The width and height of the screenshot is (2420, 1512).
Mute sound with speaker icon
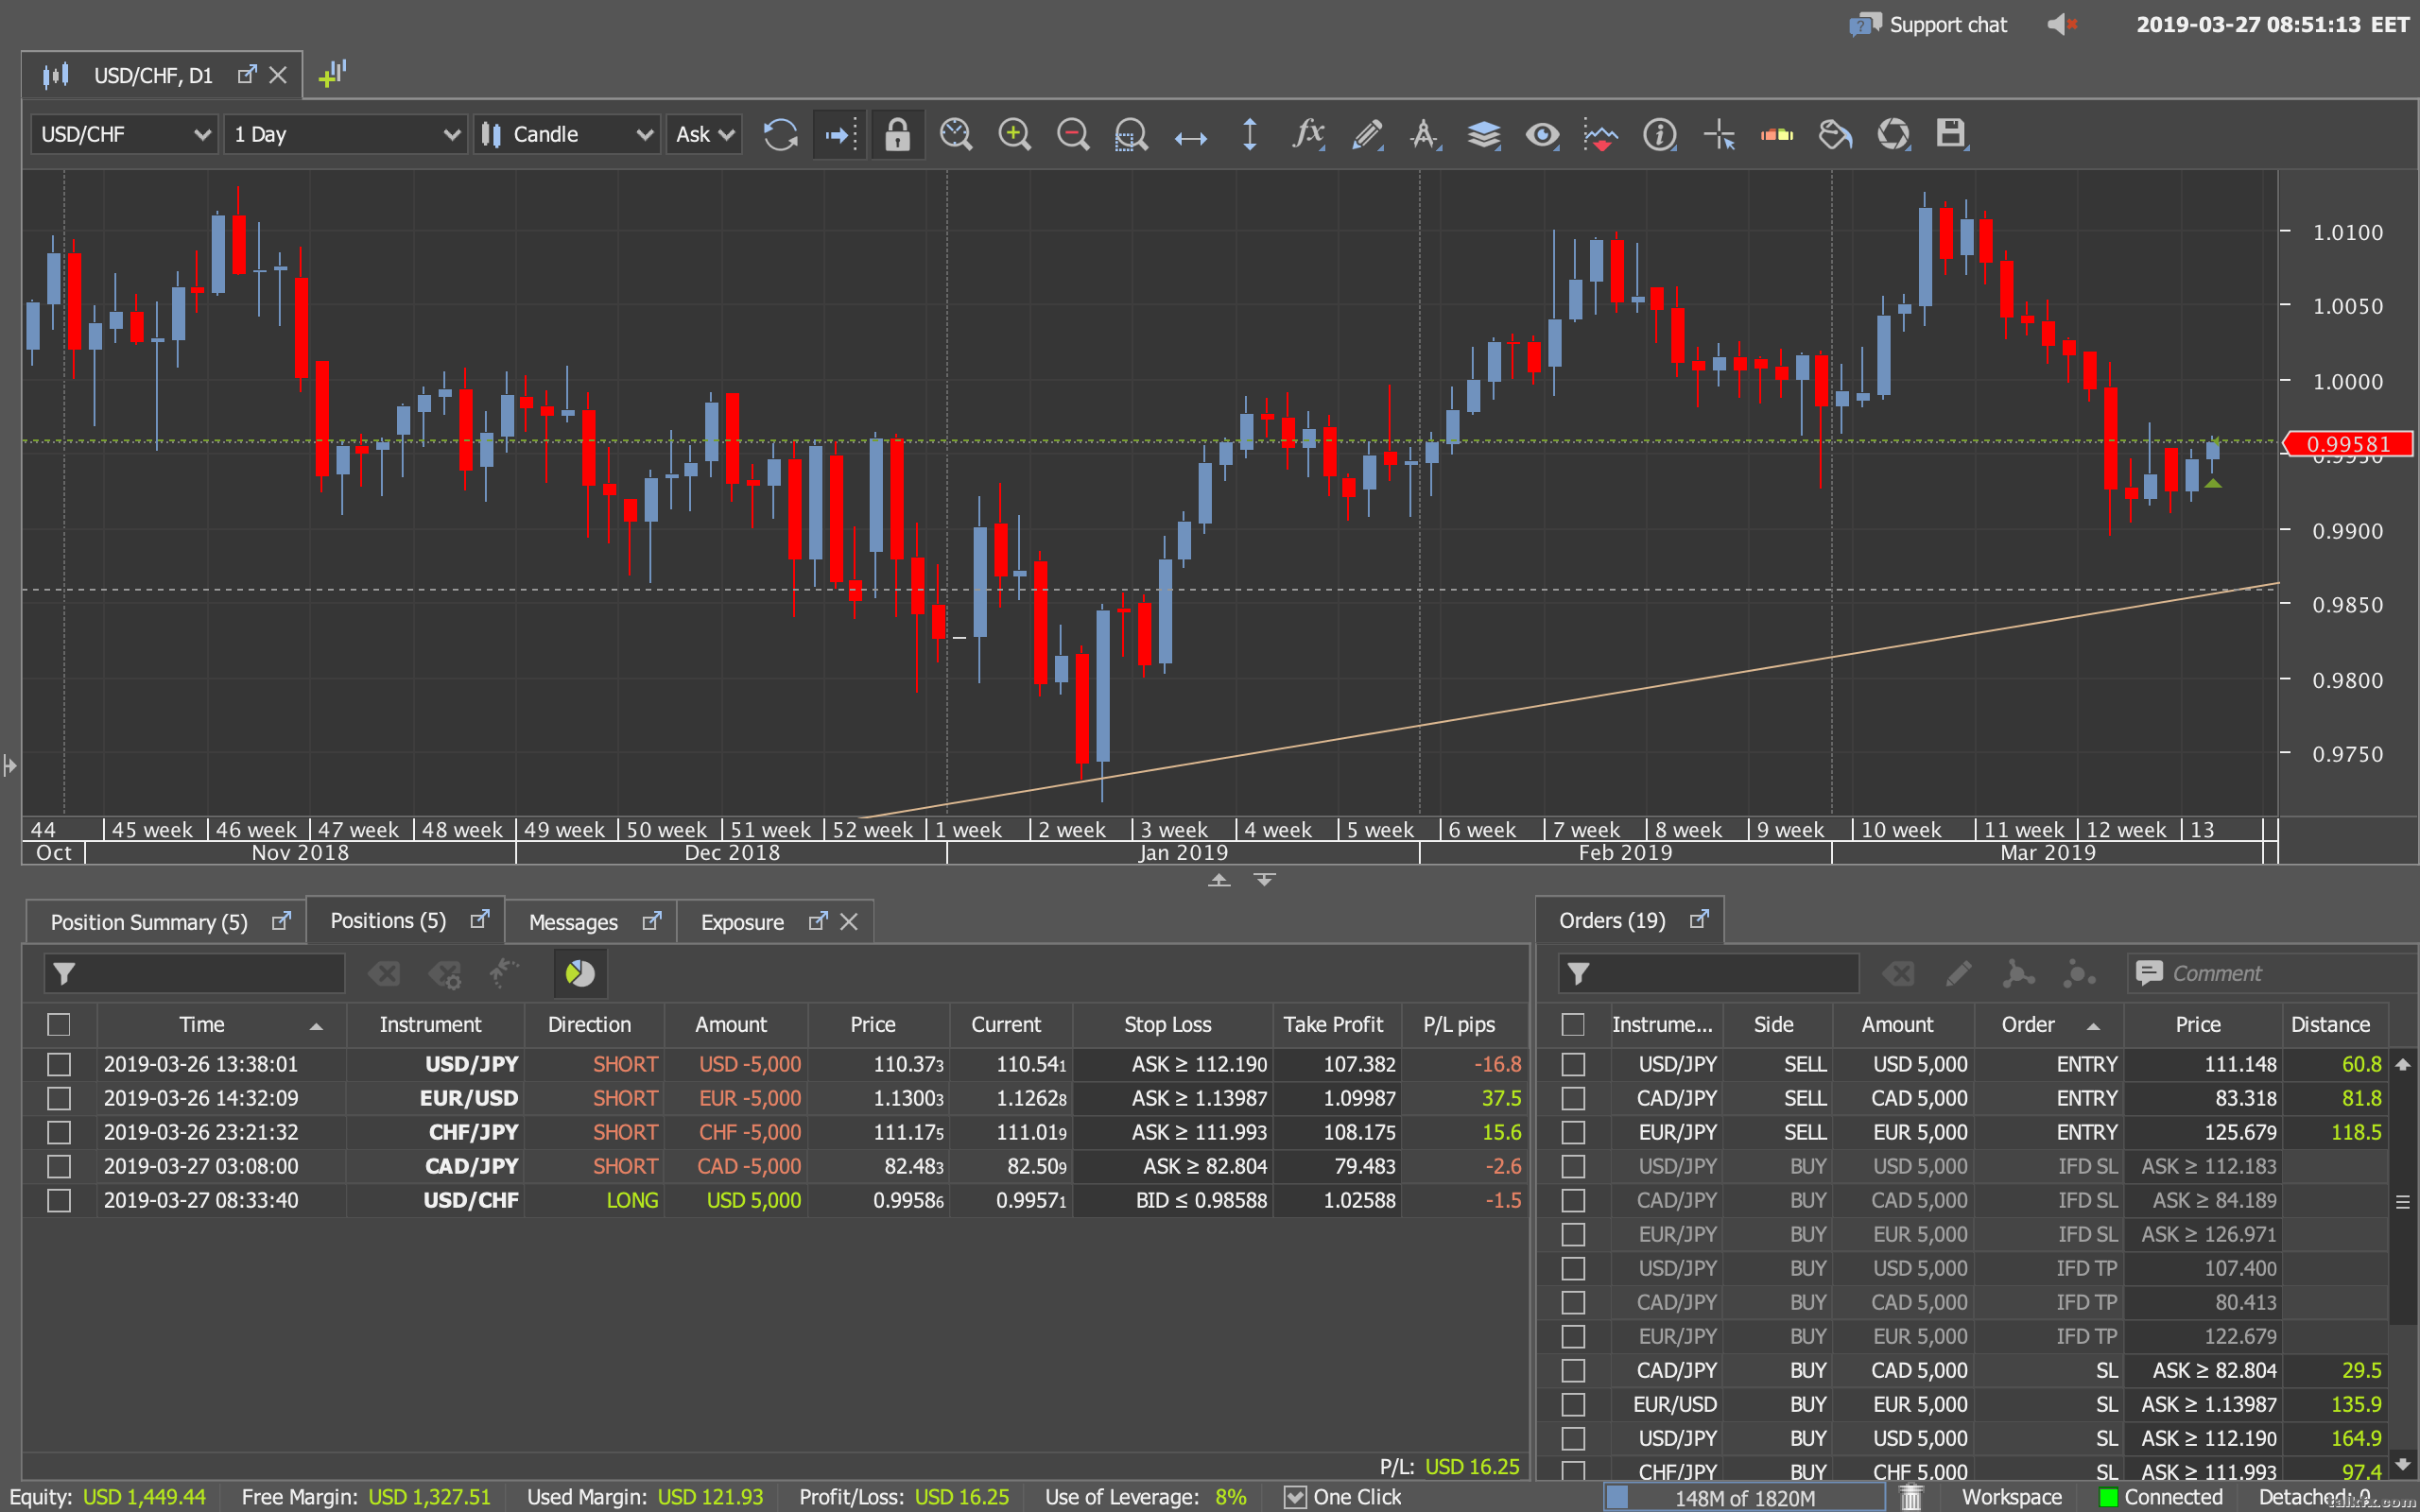(x=2062, y=24)
